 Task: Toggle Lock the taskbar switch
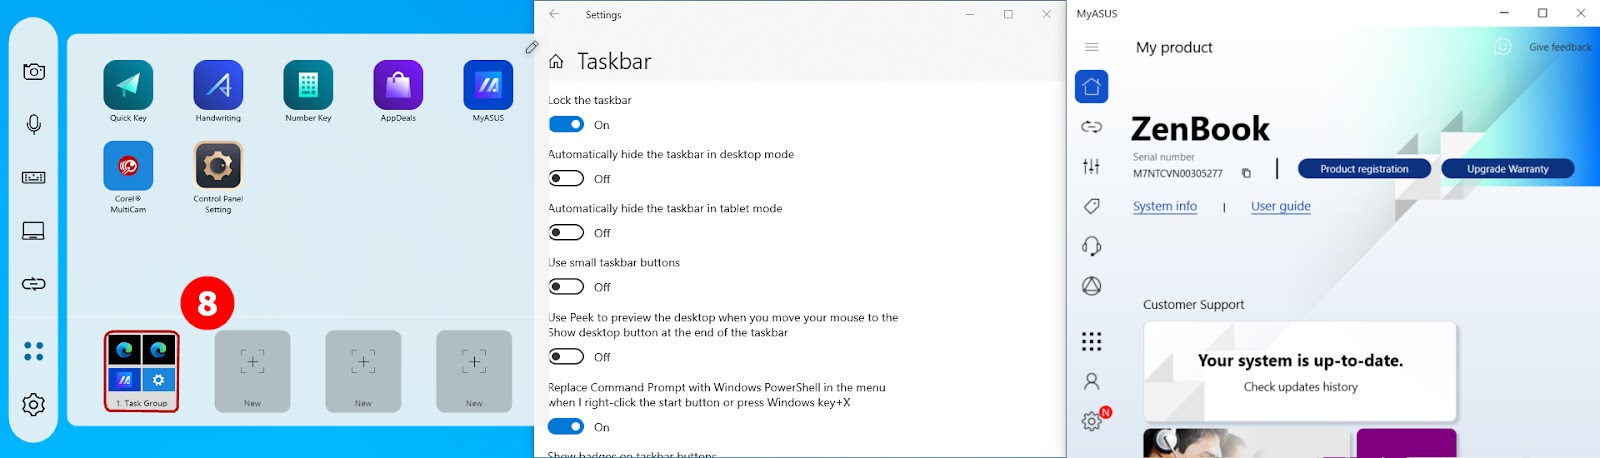click(566, 125)
